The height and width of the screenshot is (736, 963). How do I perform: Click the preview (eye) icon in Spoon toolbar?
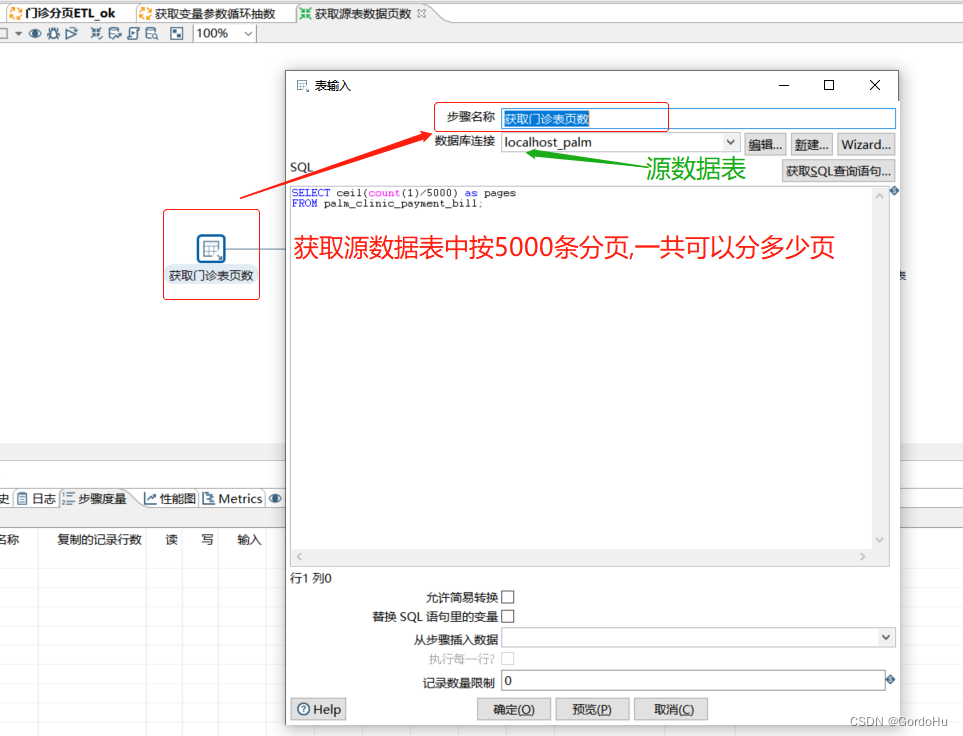35,33
